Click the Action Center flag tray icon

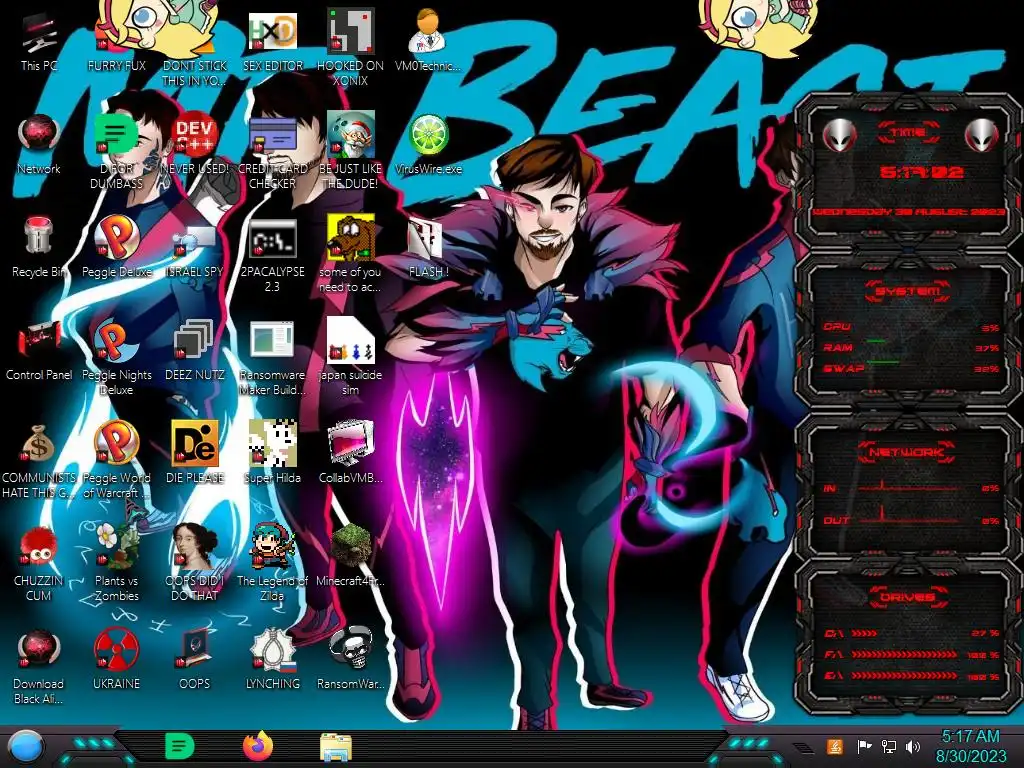[x=863, y=746]
